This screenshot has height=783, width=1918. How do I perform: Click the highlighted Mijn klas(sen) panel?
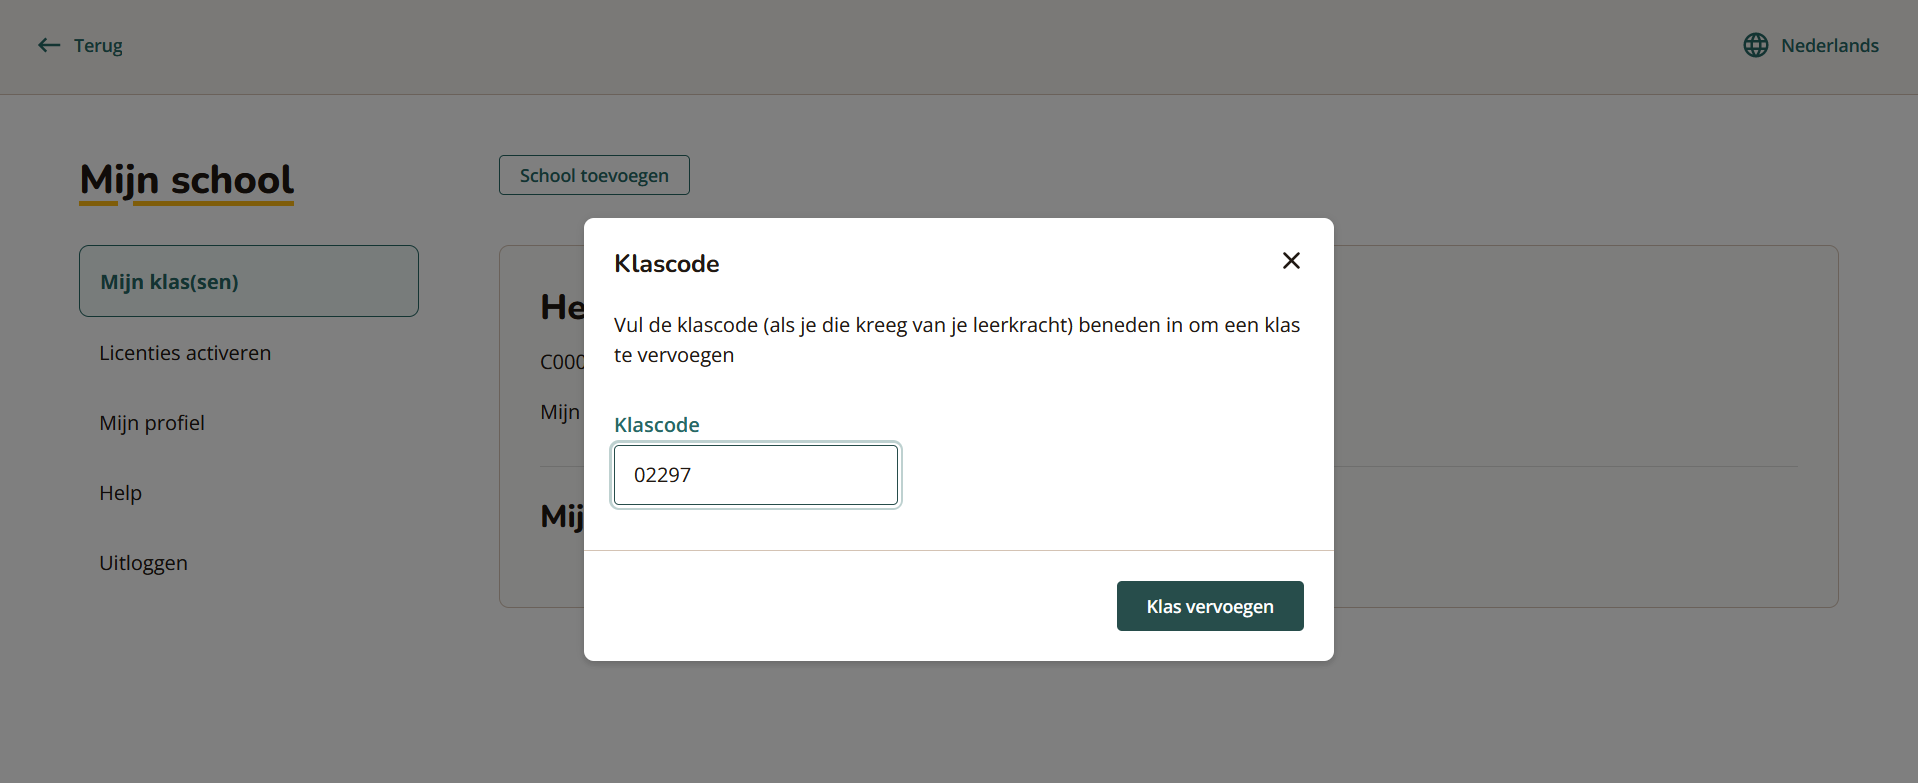tap(248, 281)
